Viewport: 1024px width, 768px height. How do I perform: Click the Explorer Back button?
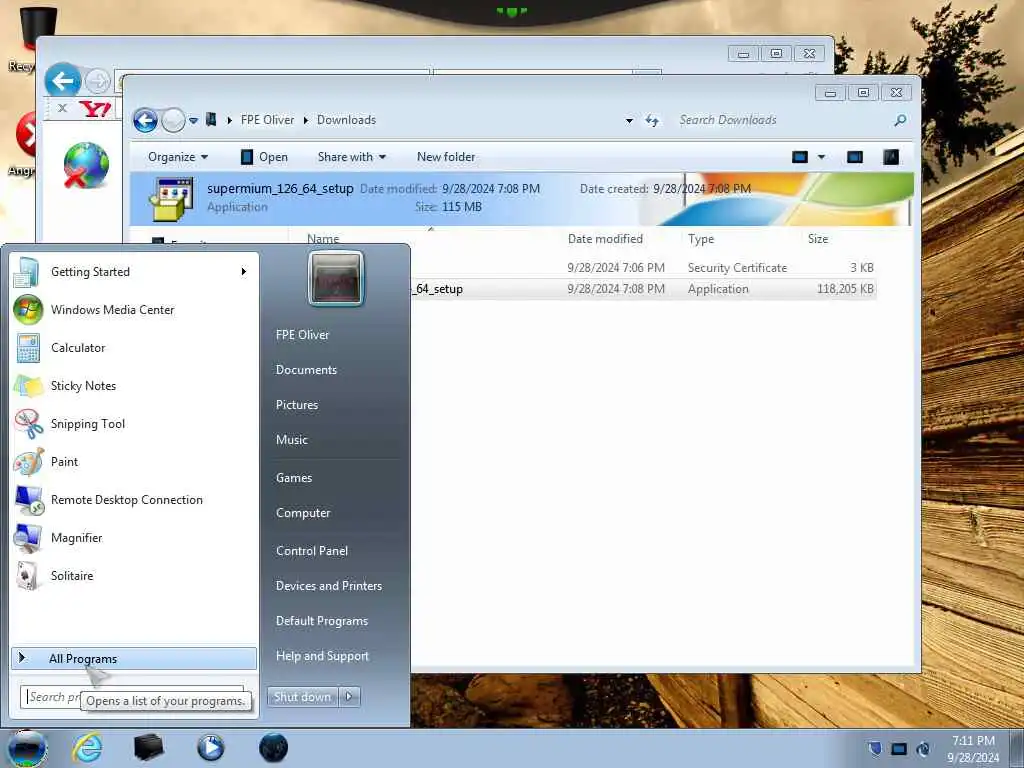click(x=145, y=120)
